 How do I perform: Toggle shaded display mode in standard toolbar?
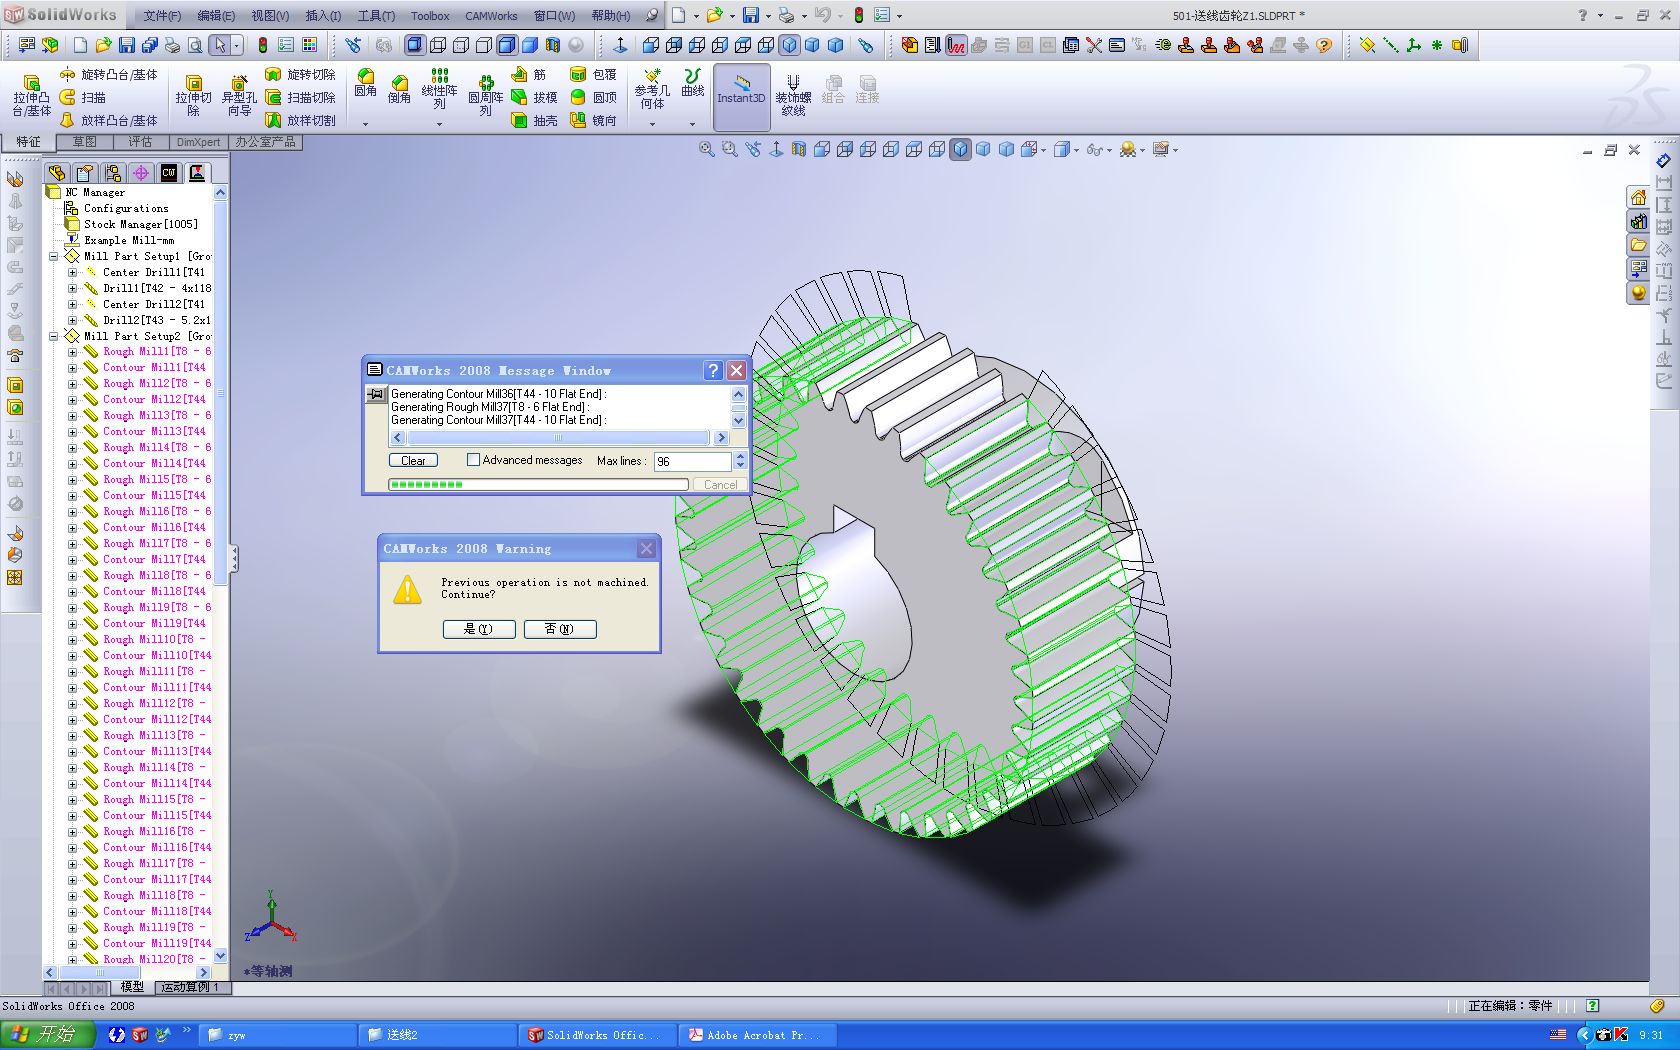point(530,45)
